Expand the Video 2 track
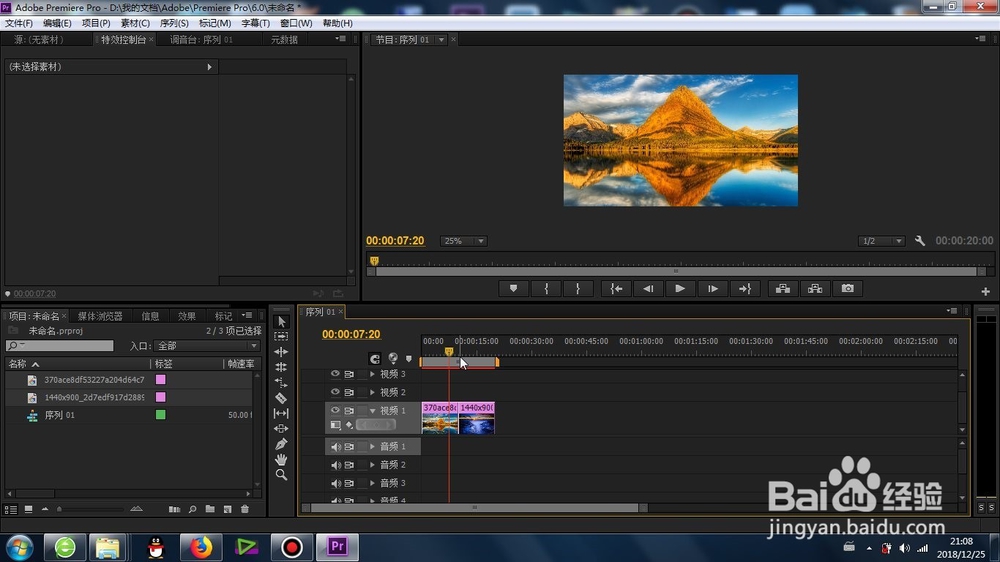The height and width of the screenshot is (562, 1000). (372, 392)
